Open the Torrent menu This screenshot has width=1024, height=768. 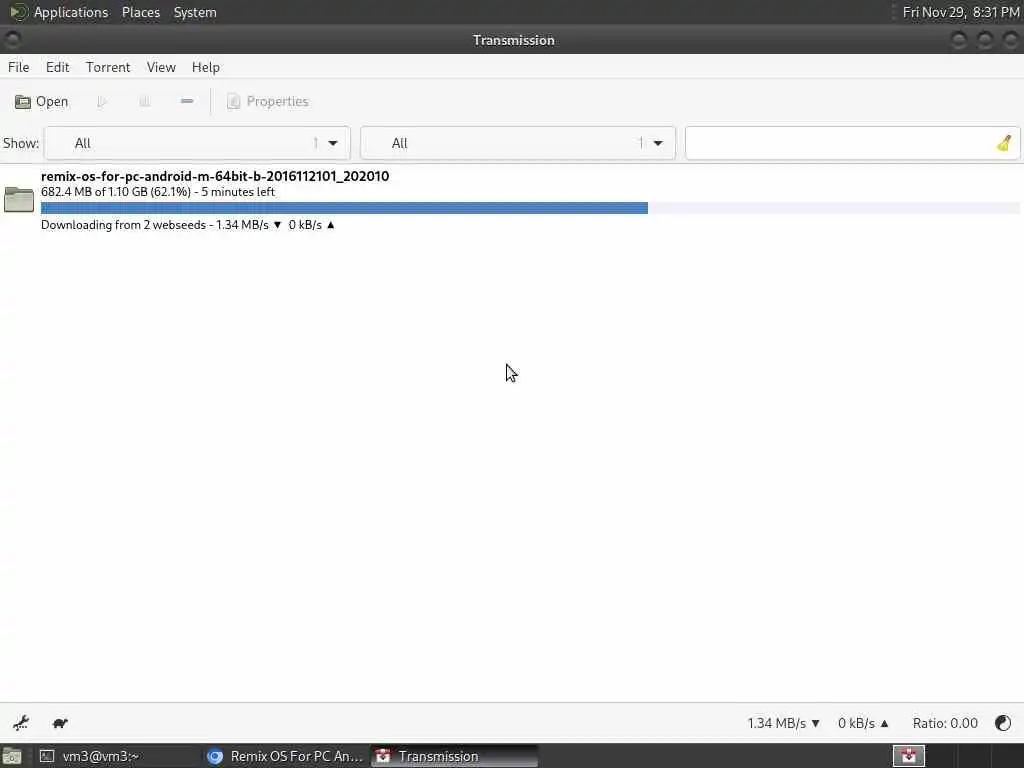(108, 67)
